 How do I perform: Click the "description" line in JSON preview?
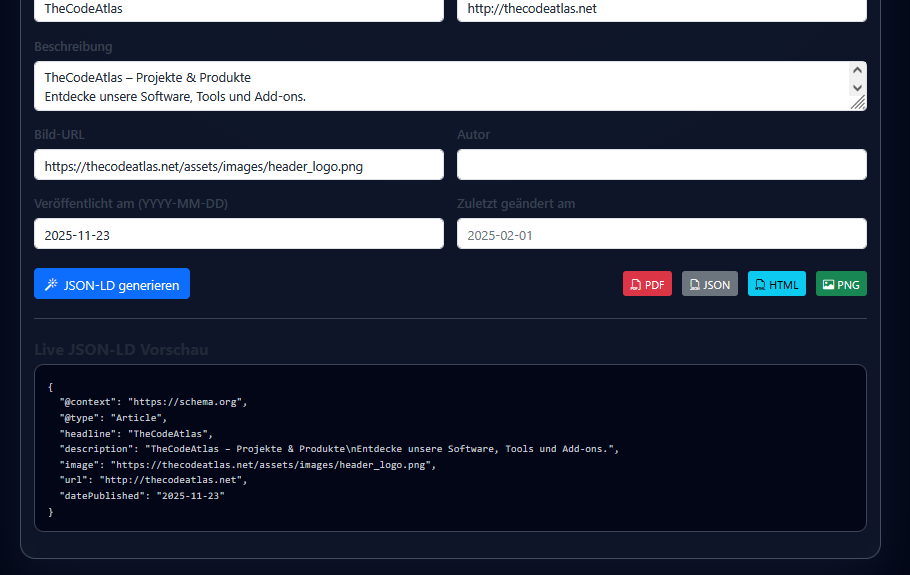(x=339, y=449)
